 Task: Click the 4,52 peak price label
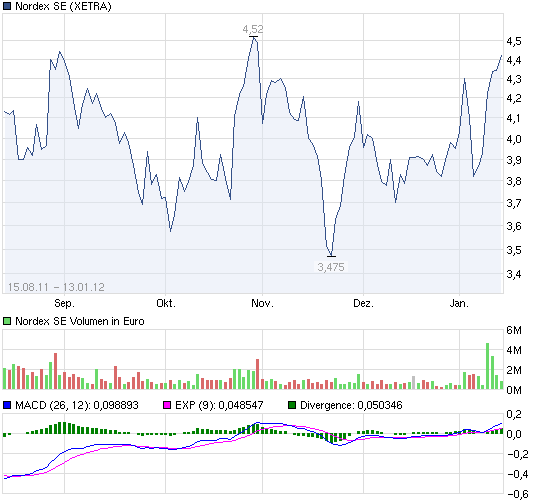coord(253,29)
